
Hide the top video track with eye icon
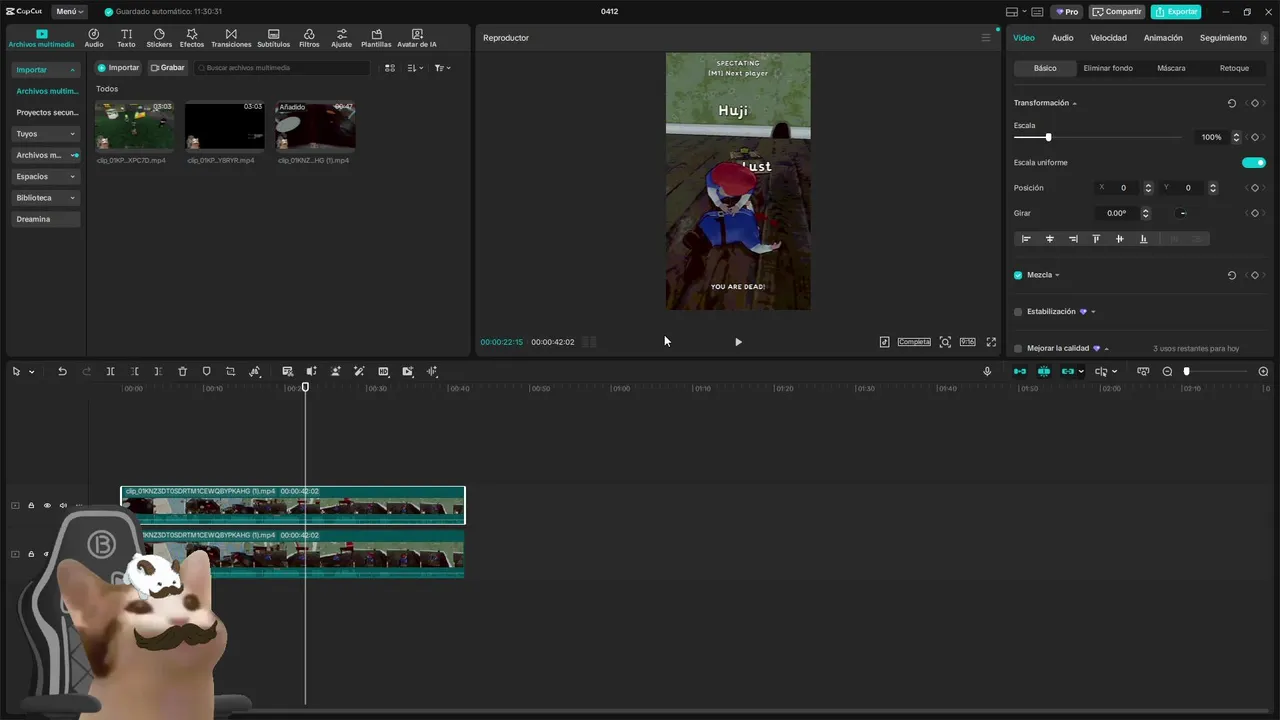(46, 505)
